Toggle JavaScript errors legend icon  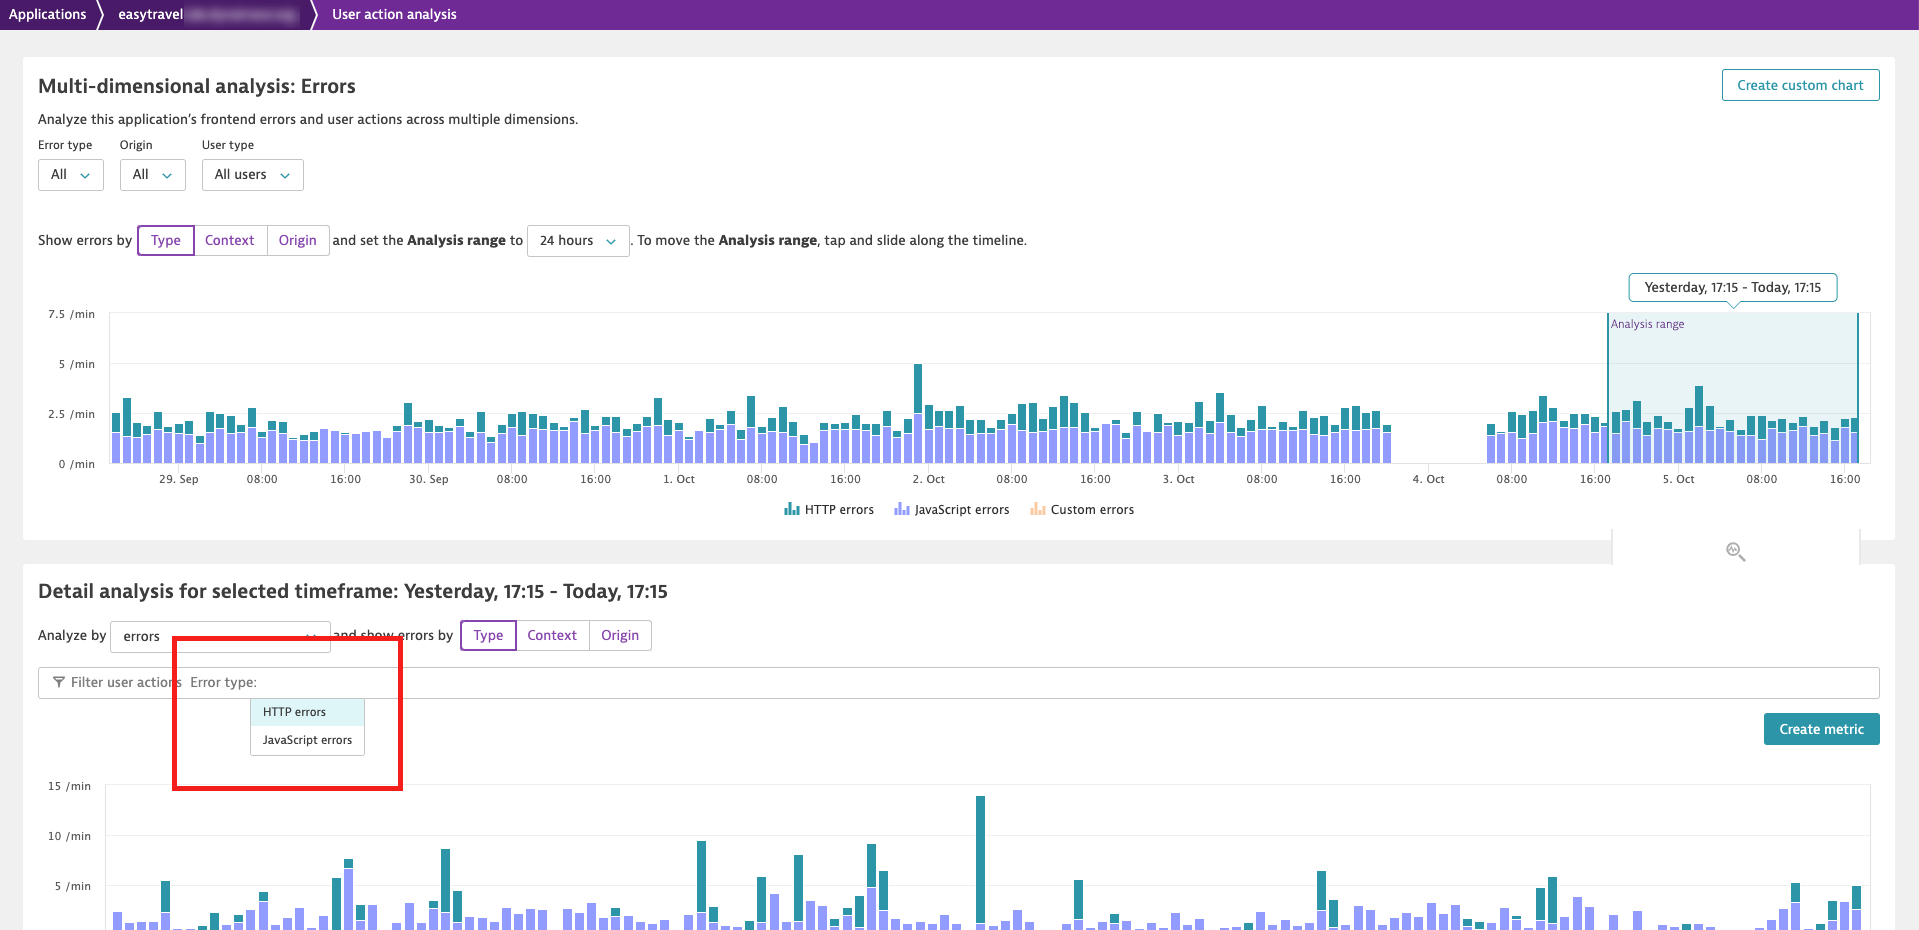(x=902, y=509)
